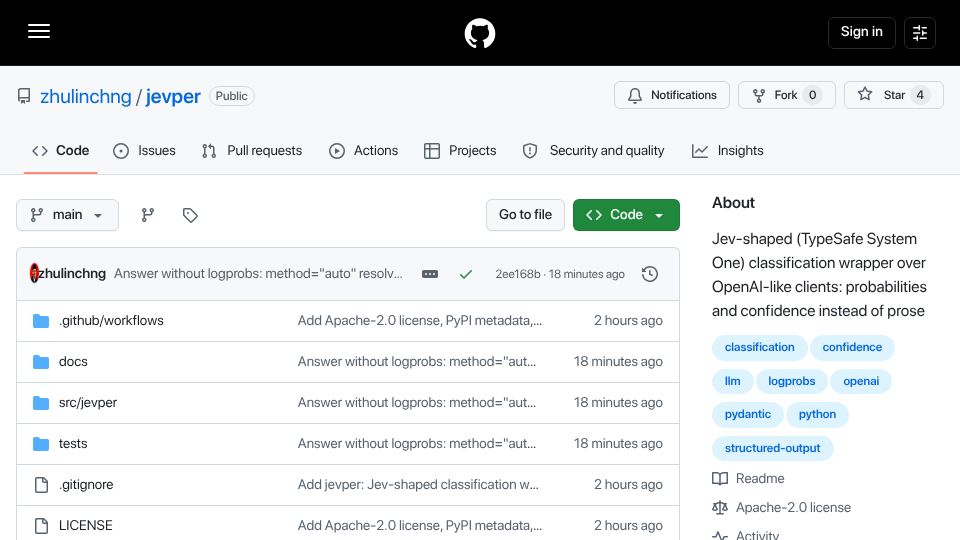The height and width of the screenshot is (540, 960).
Task: Click the Sign in button
Action: (861, 32)
